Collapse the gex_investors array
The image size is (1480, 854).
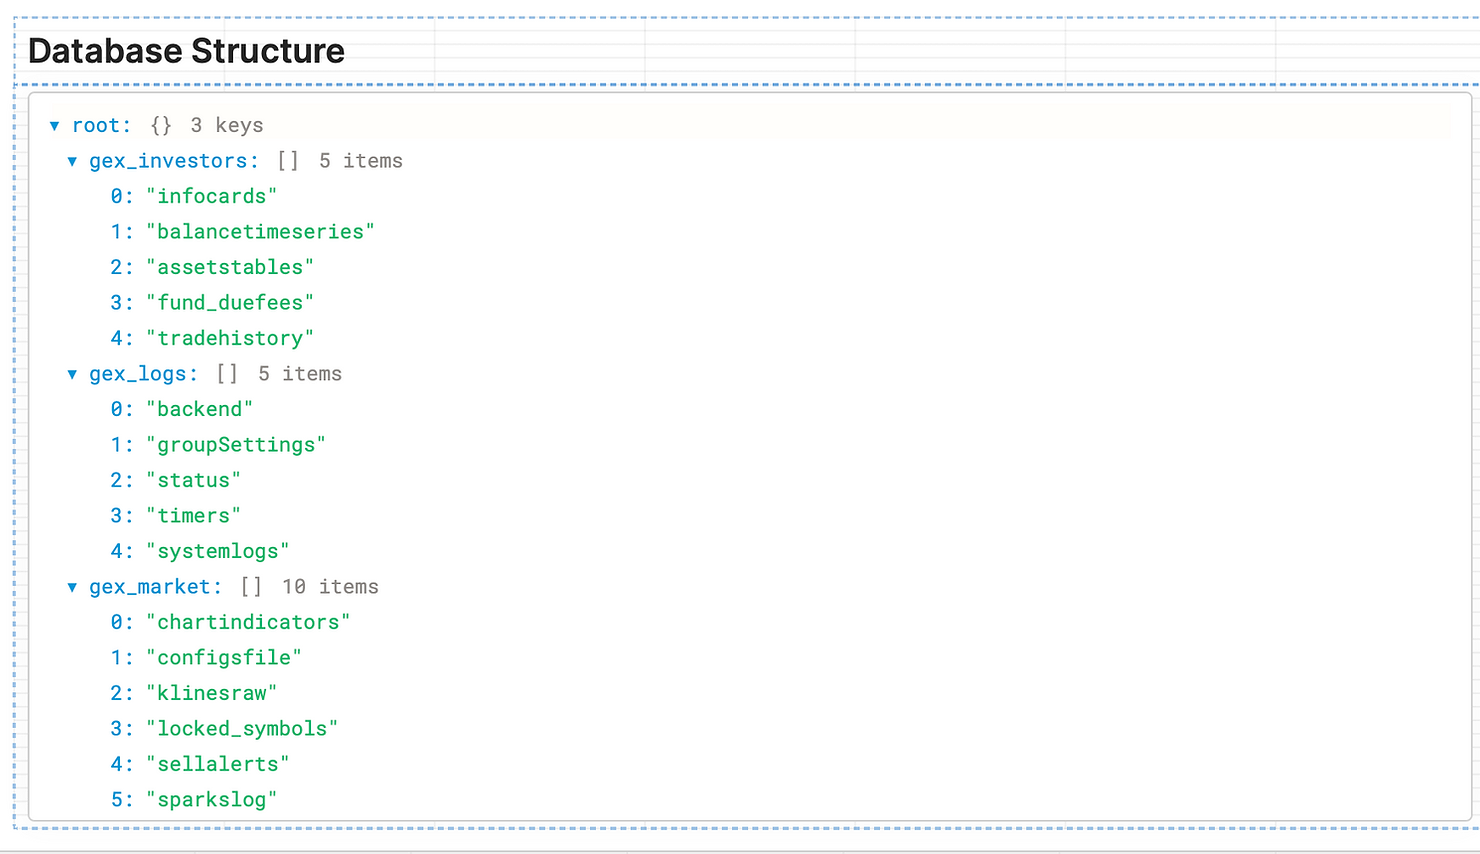pos(72,160)
